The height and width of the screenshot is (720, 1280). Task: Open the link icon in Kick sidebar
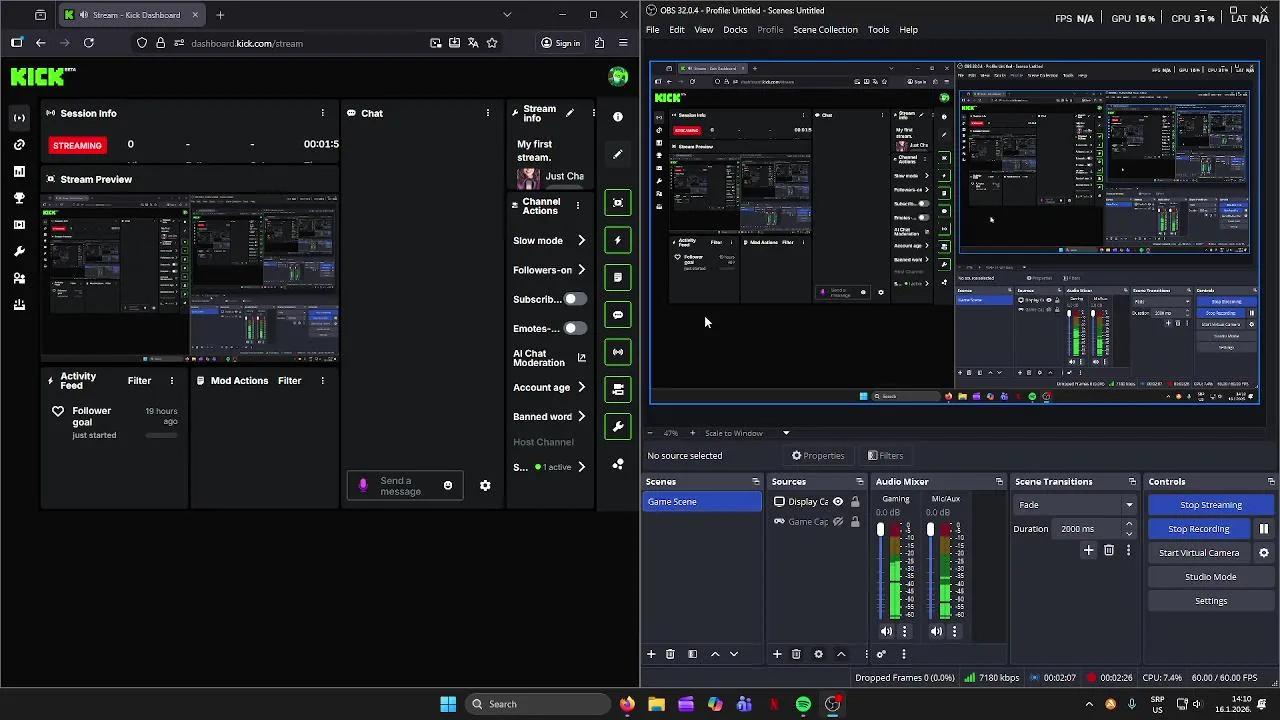pos(19,145)
